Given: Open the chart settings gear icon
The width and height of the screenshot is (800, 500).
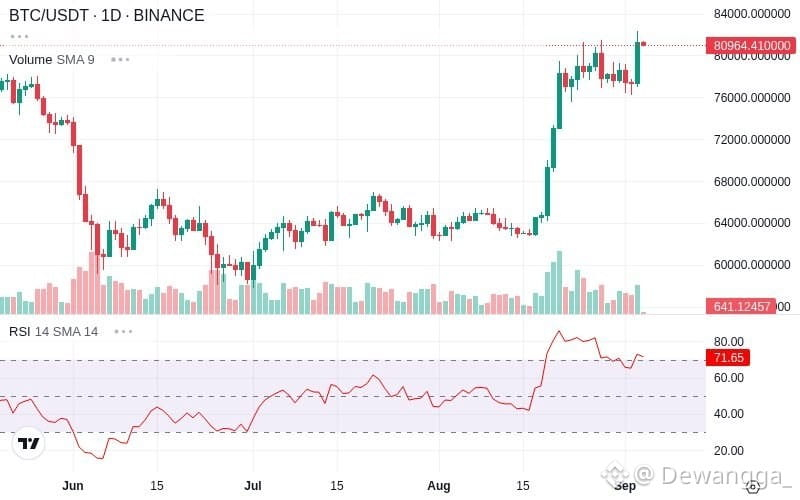Looking at the screenshot, I should [x=753, y=487].
